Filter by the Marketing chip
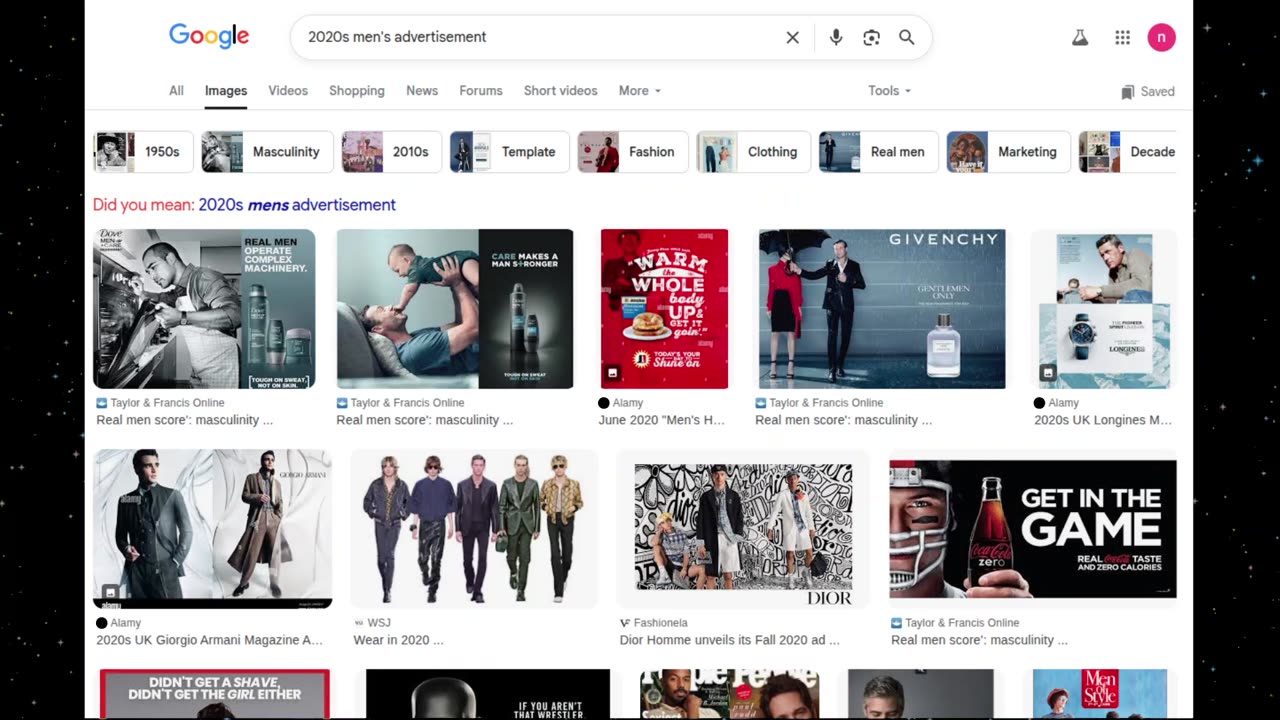Screen dimensions: 1280x720 click(1009, 152)
